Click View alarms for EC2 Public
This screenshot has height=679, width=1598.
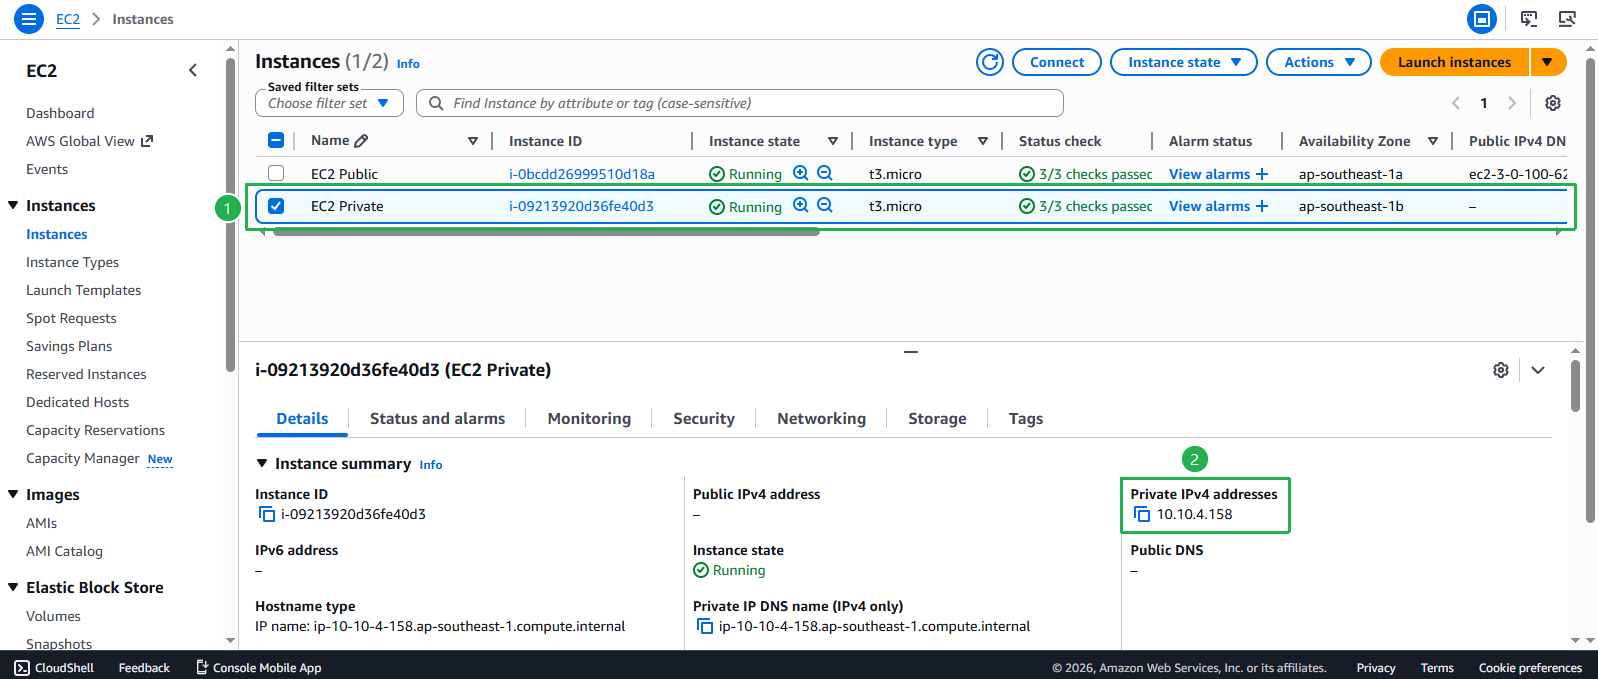[1209, 174]
